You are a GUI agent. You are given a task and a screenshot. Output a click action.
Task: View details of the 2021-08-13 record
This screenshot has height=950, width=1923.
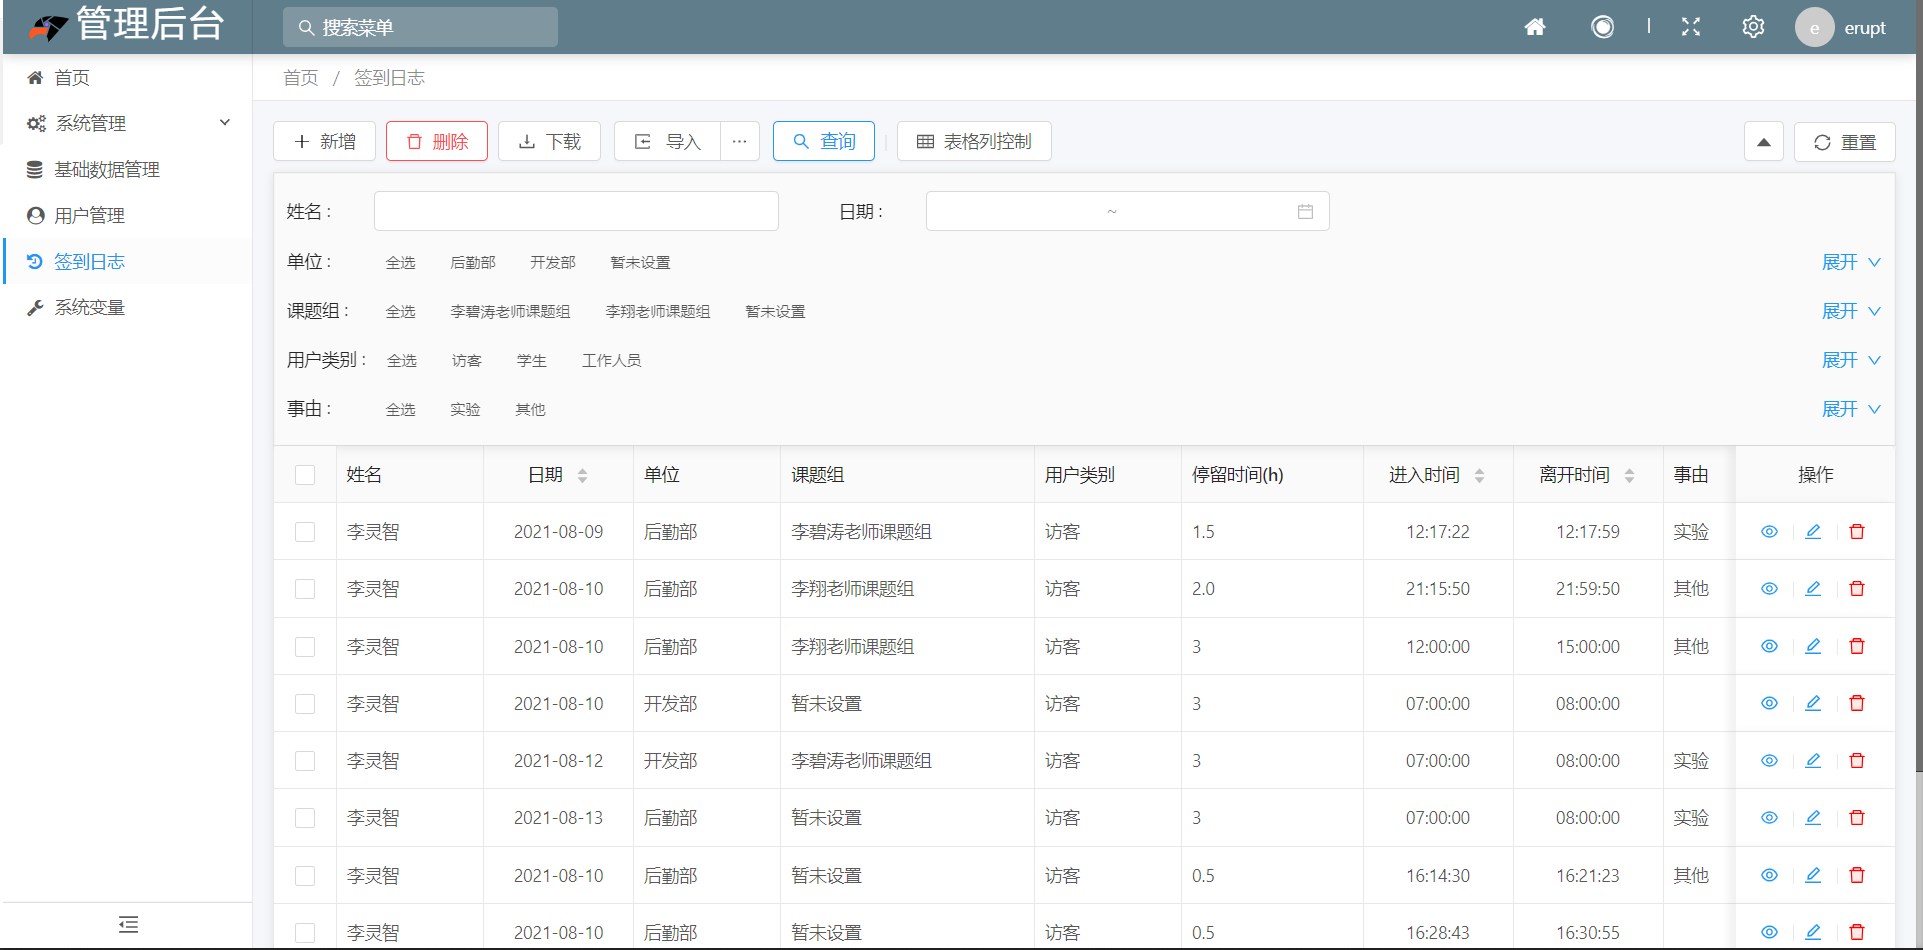click(x=1769, y=818)
